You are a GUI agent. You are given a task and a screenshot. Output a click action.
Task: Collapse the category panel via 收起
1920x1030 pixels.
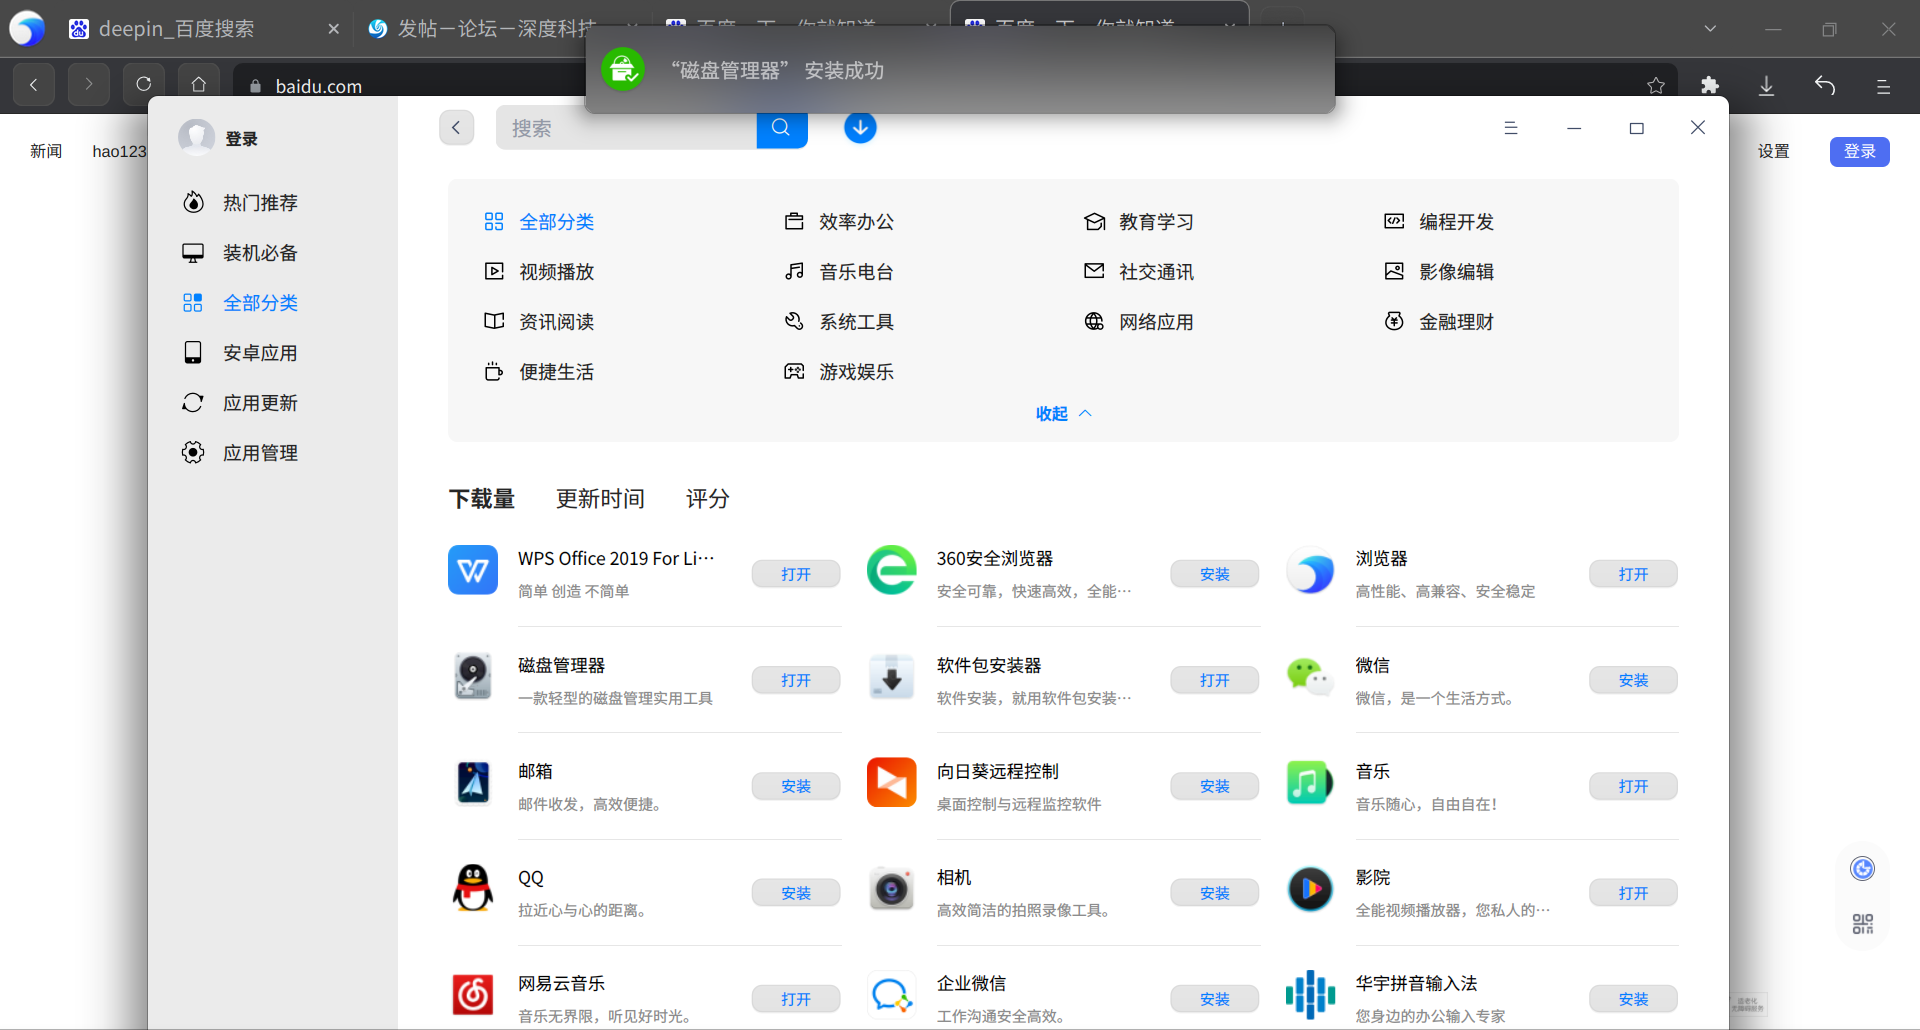(1062, 413)
